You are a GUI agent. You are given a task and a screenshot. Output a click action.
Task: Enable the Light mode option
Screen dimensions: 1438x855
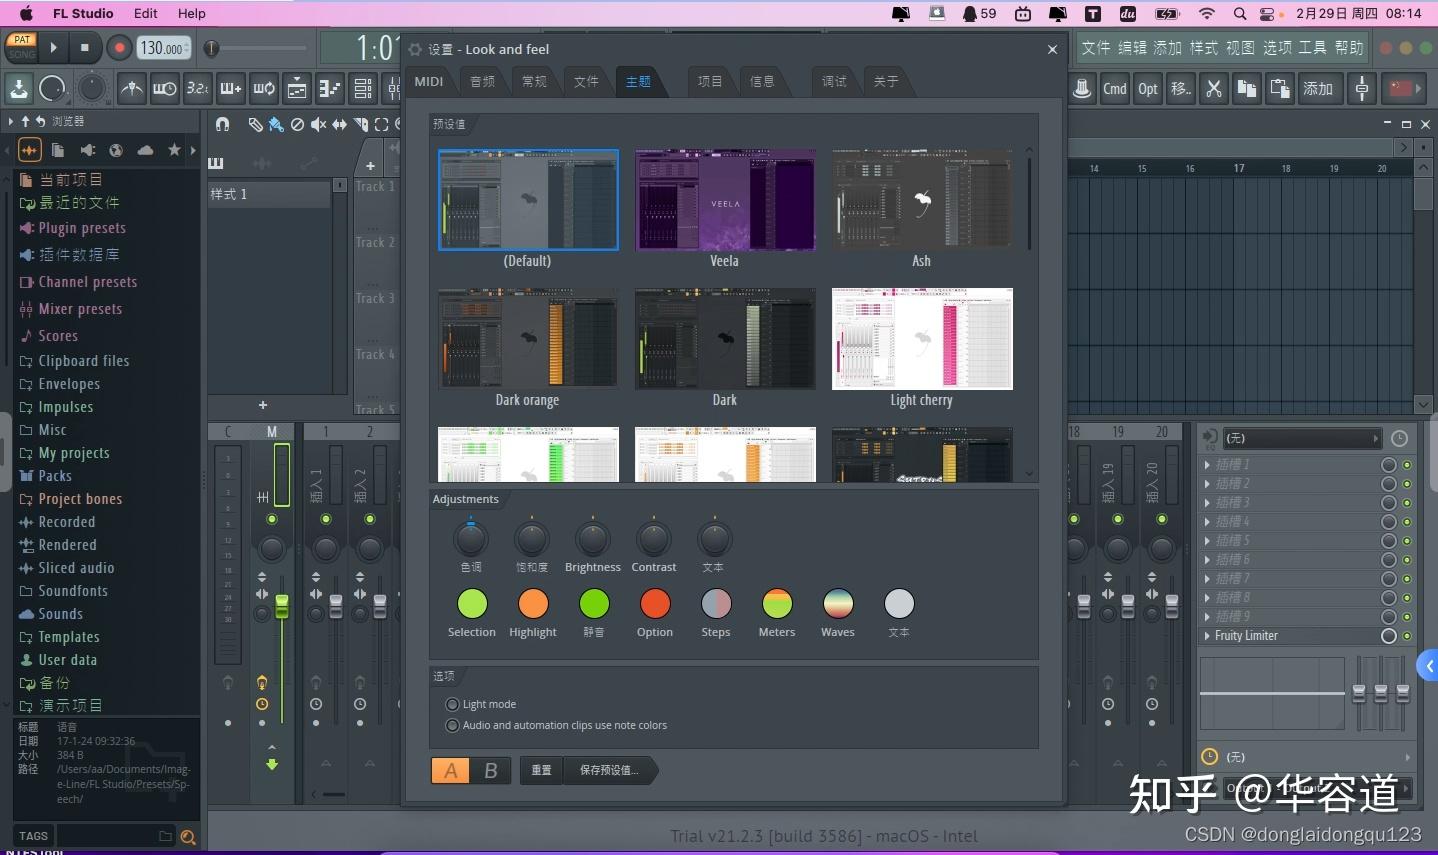(x=452, y=704)
